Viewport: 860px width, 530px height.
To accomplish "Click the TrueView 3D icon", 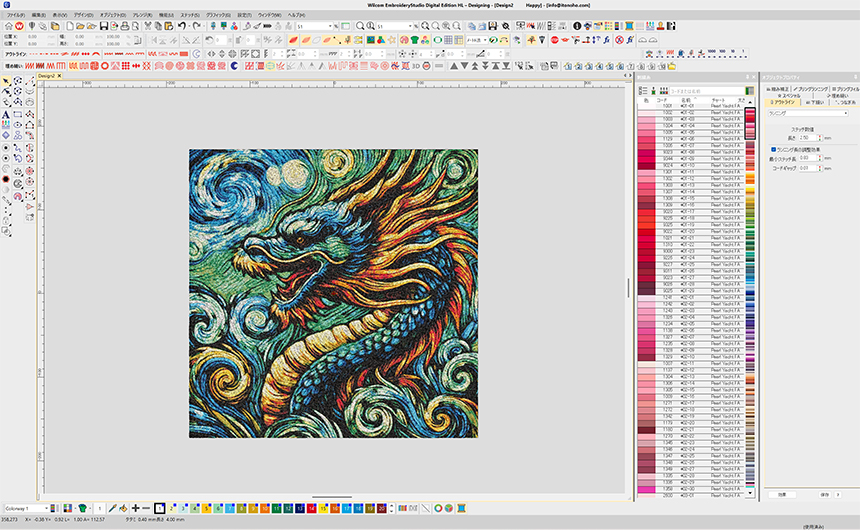I will point(415,66).
